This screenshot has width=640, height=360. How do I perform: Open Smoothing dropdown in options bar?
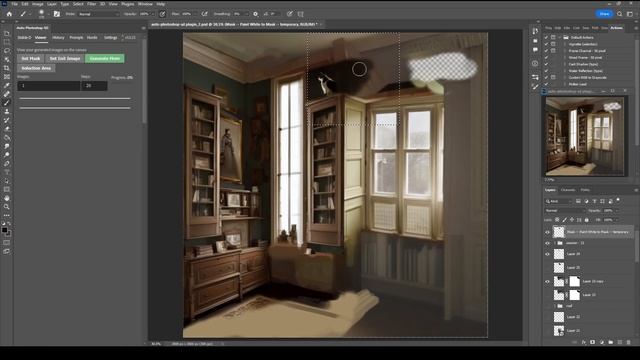click(246, 14)
